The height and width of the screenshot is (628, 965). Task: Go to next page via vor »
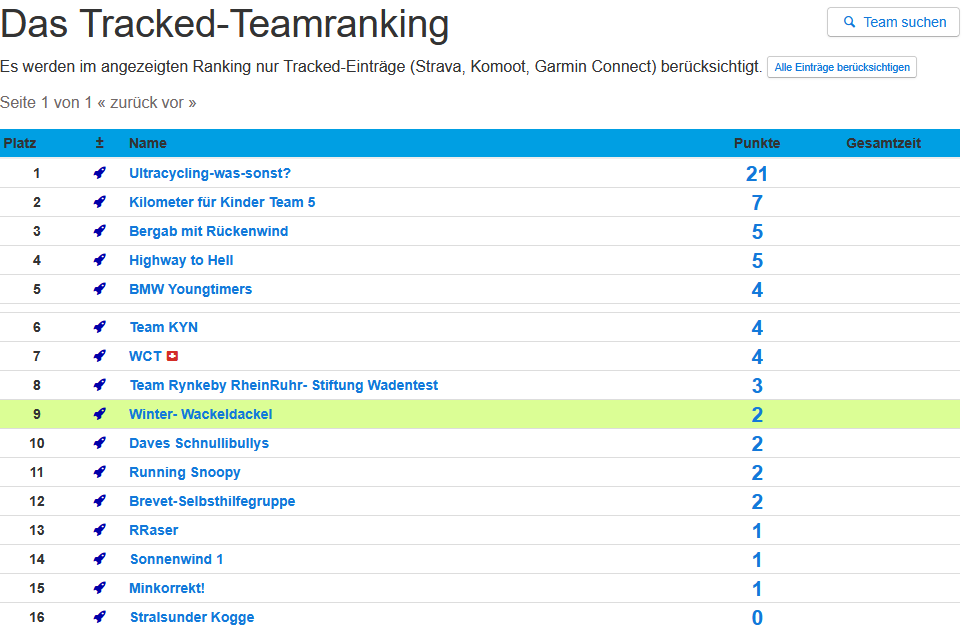(x=185, y=102)
